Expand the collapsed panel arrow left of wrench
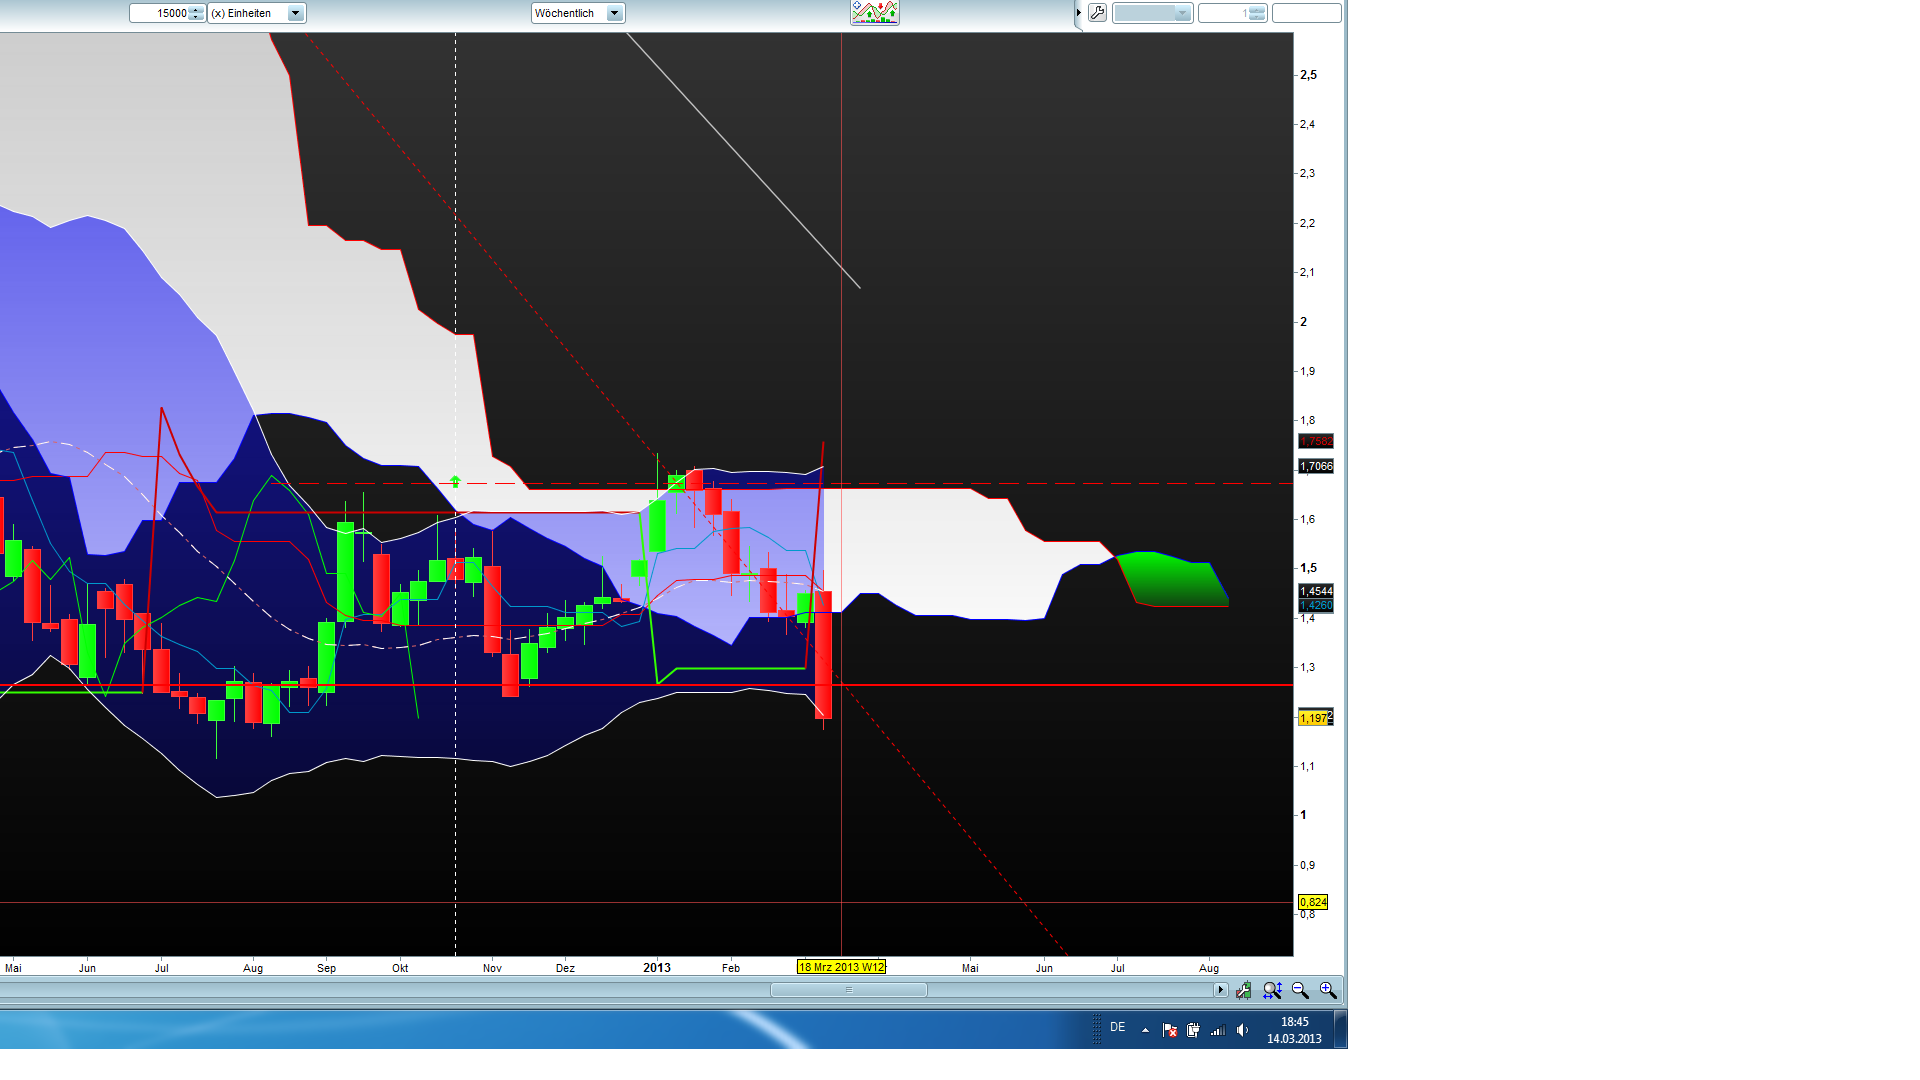1920x1080 pixels. point(1079,13)
